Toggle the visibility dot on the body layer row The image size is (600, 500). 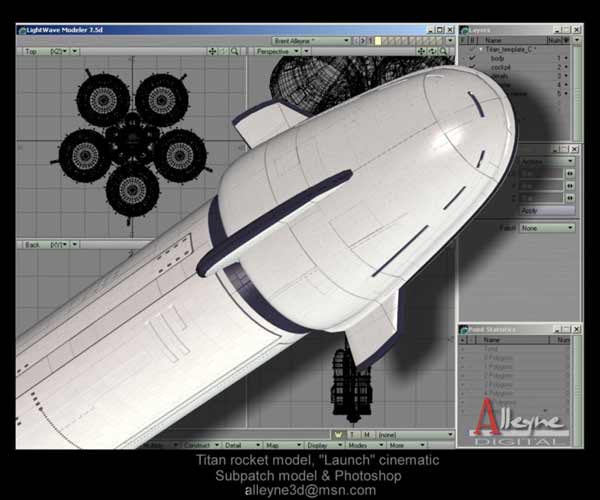[566, 58]
